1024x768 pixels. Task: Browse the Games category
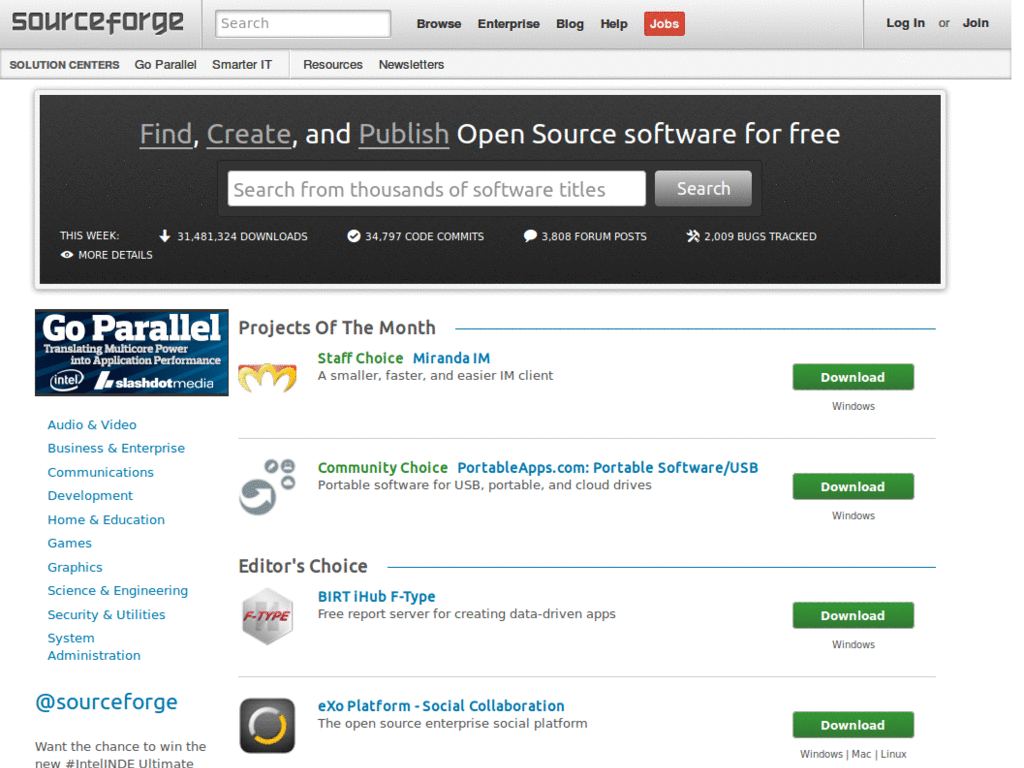[x=69, y=543]
